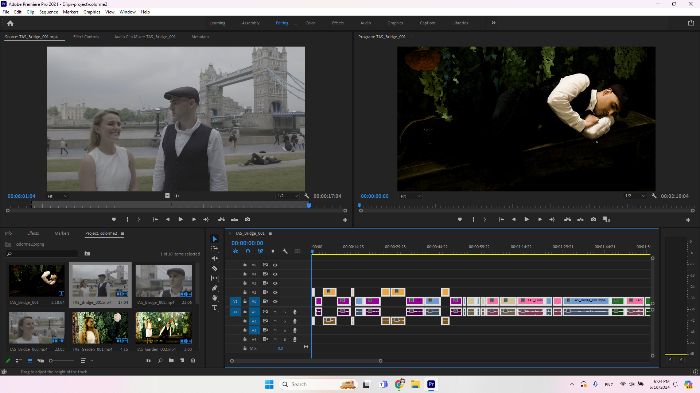Viewport: 700px width, 393px height.
Task: Open the File menu
Action: pos(6,12)
